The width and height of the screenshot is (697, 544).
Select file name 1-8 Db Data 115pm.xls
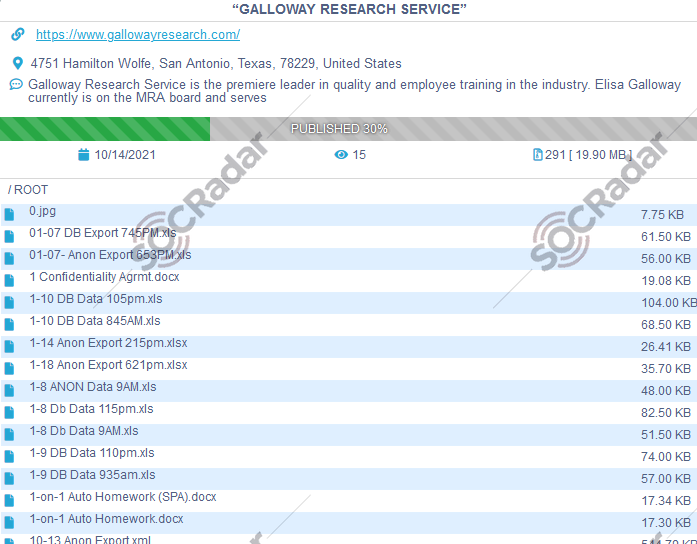[x=91, y=409]
